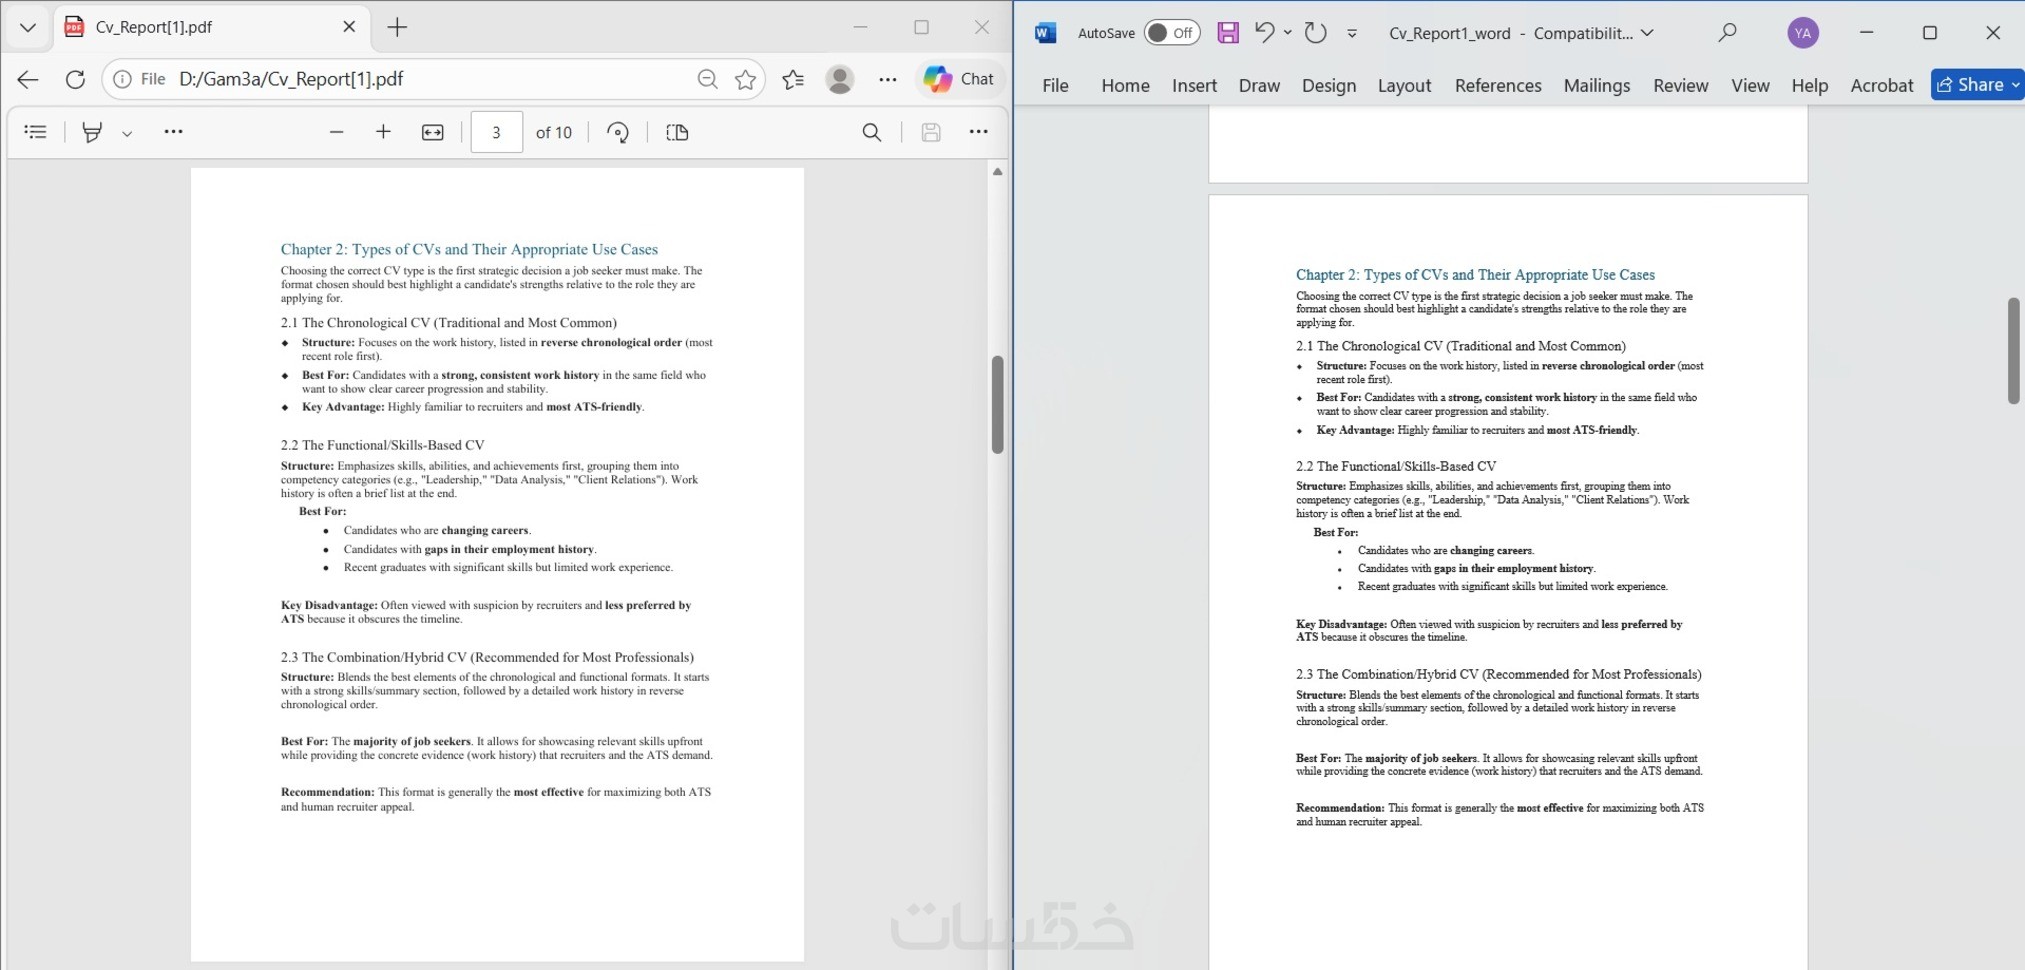Open Customize Quick Access Toolbar dropdown
2025x970 pixels.
click(x=1352, y=33)
